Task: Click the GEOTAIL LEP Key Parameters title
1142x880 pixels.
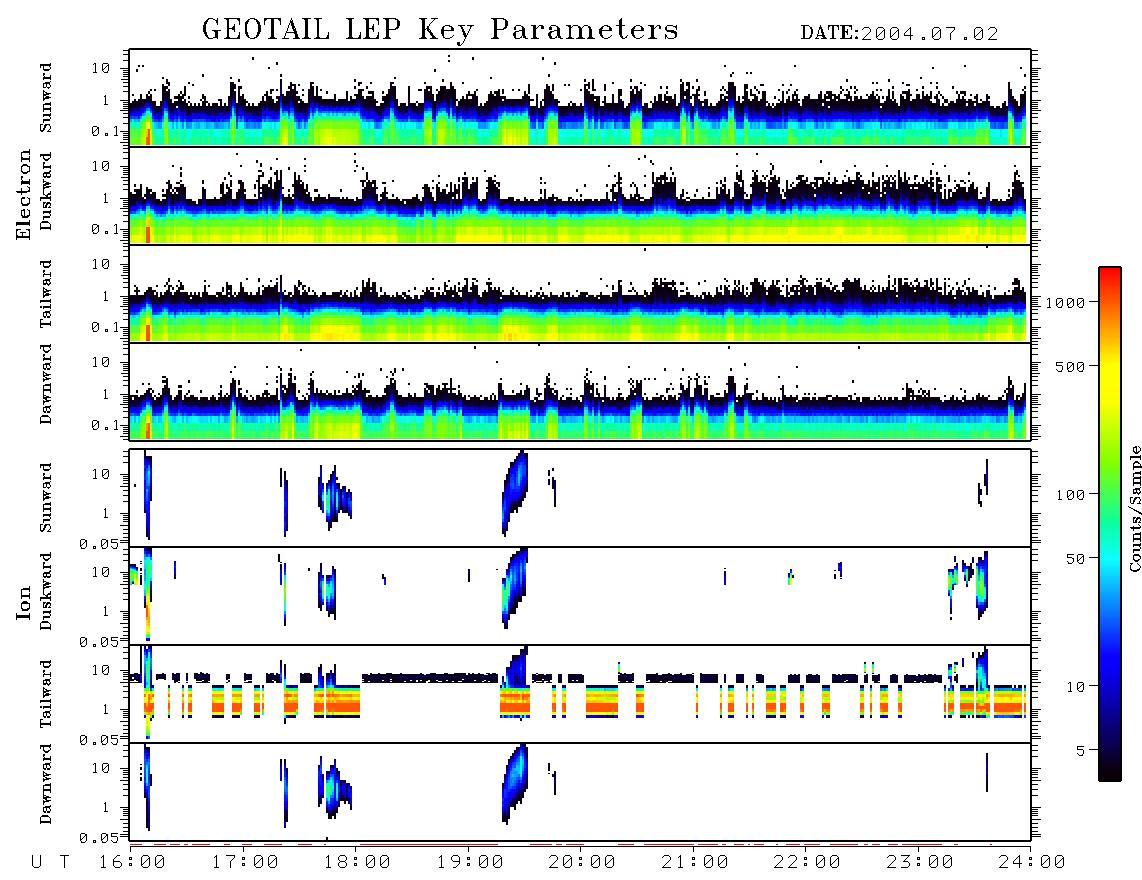Action: point(440,30)
